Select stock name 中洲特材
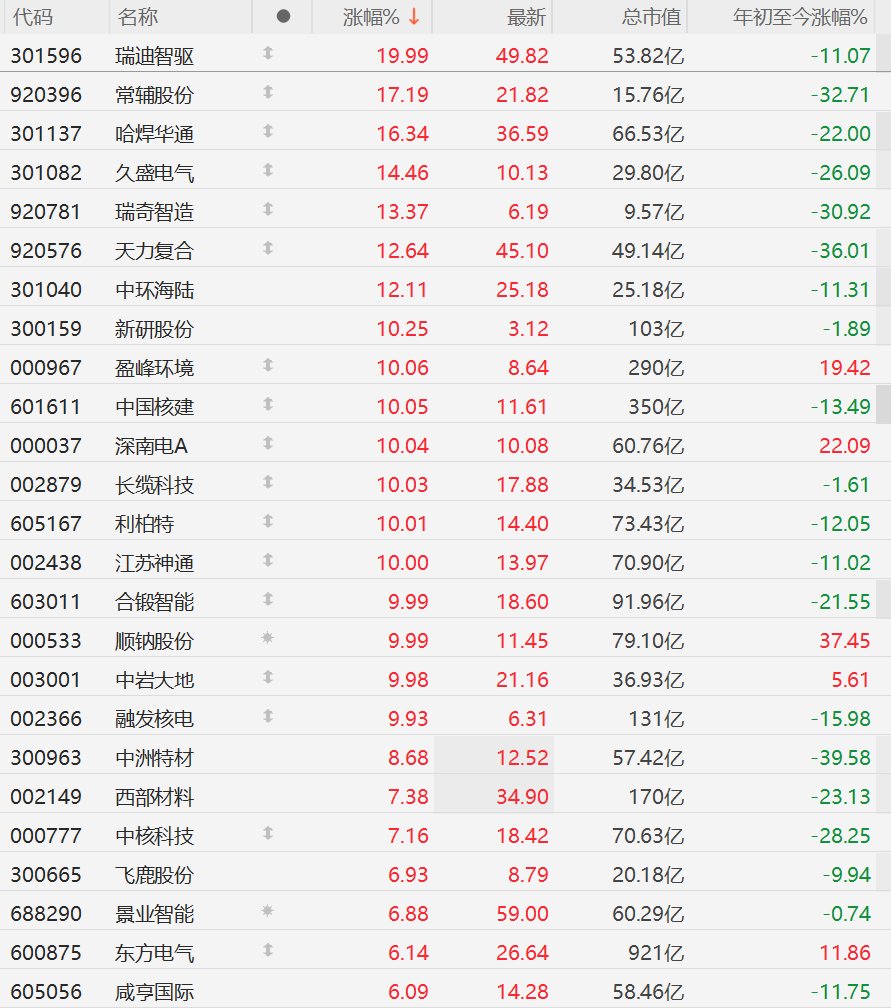Screen dimensions: 891x1008 (154, 758)
